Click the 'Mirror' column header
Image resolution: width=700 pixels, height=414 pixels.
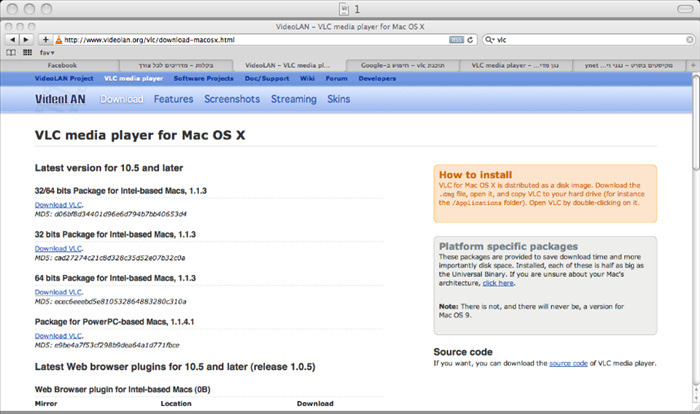[46, 404]
